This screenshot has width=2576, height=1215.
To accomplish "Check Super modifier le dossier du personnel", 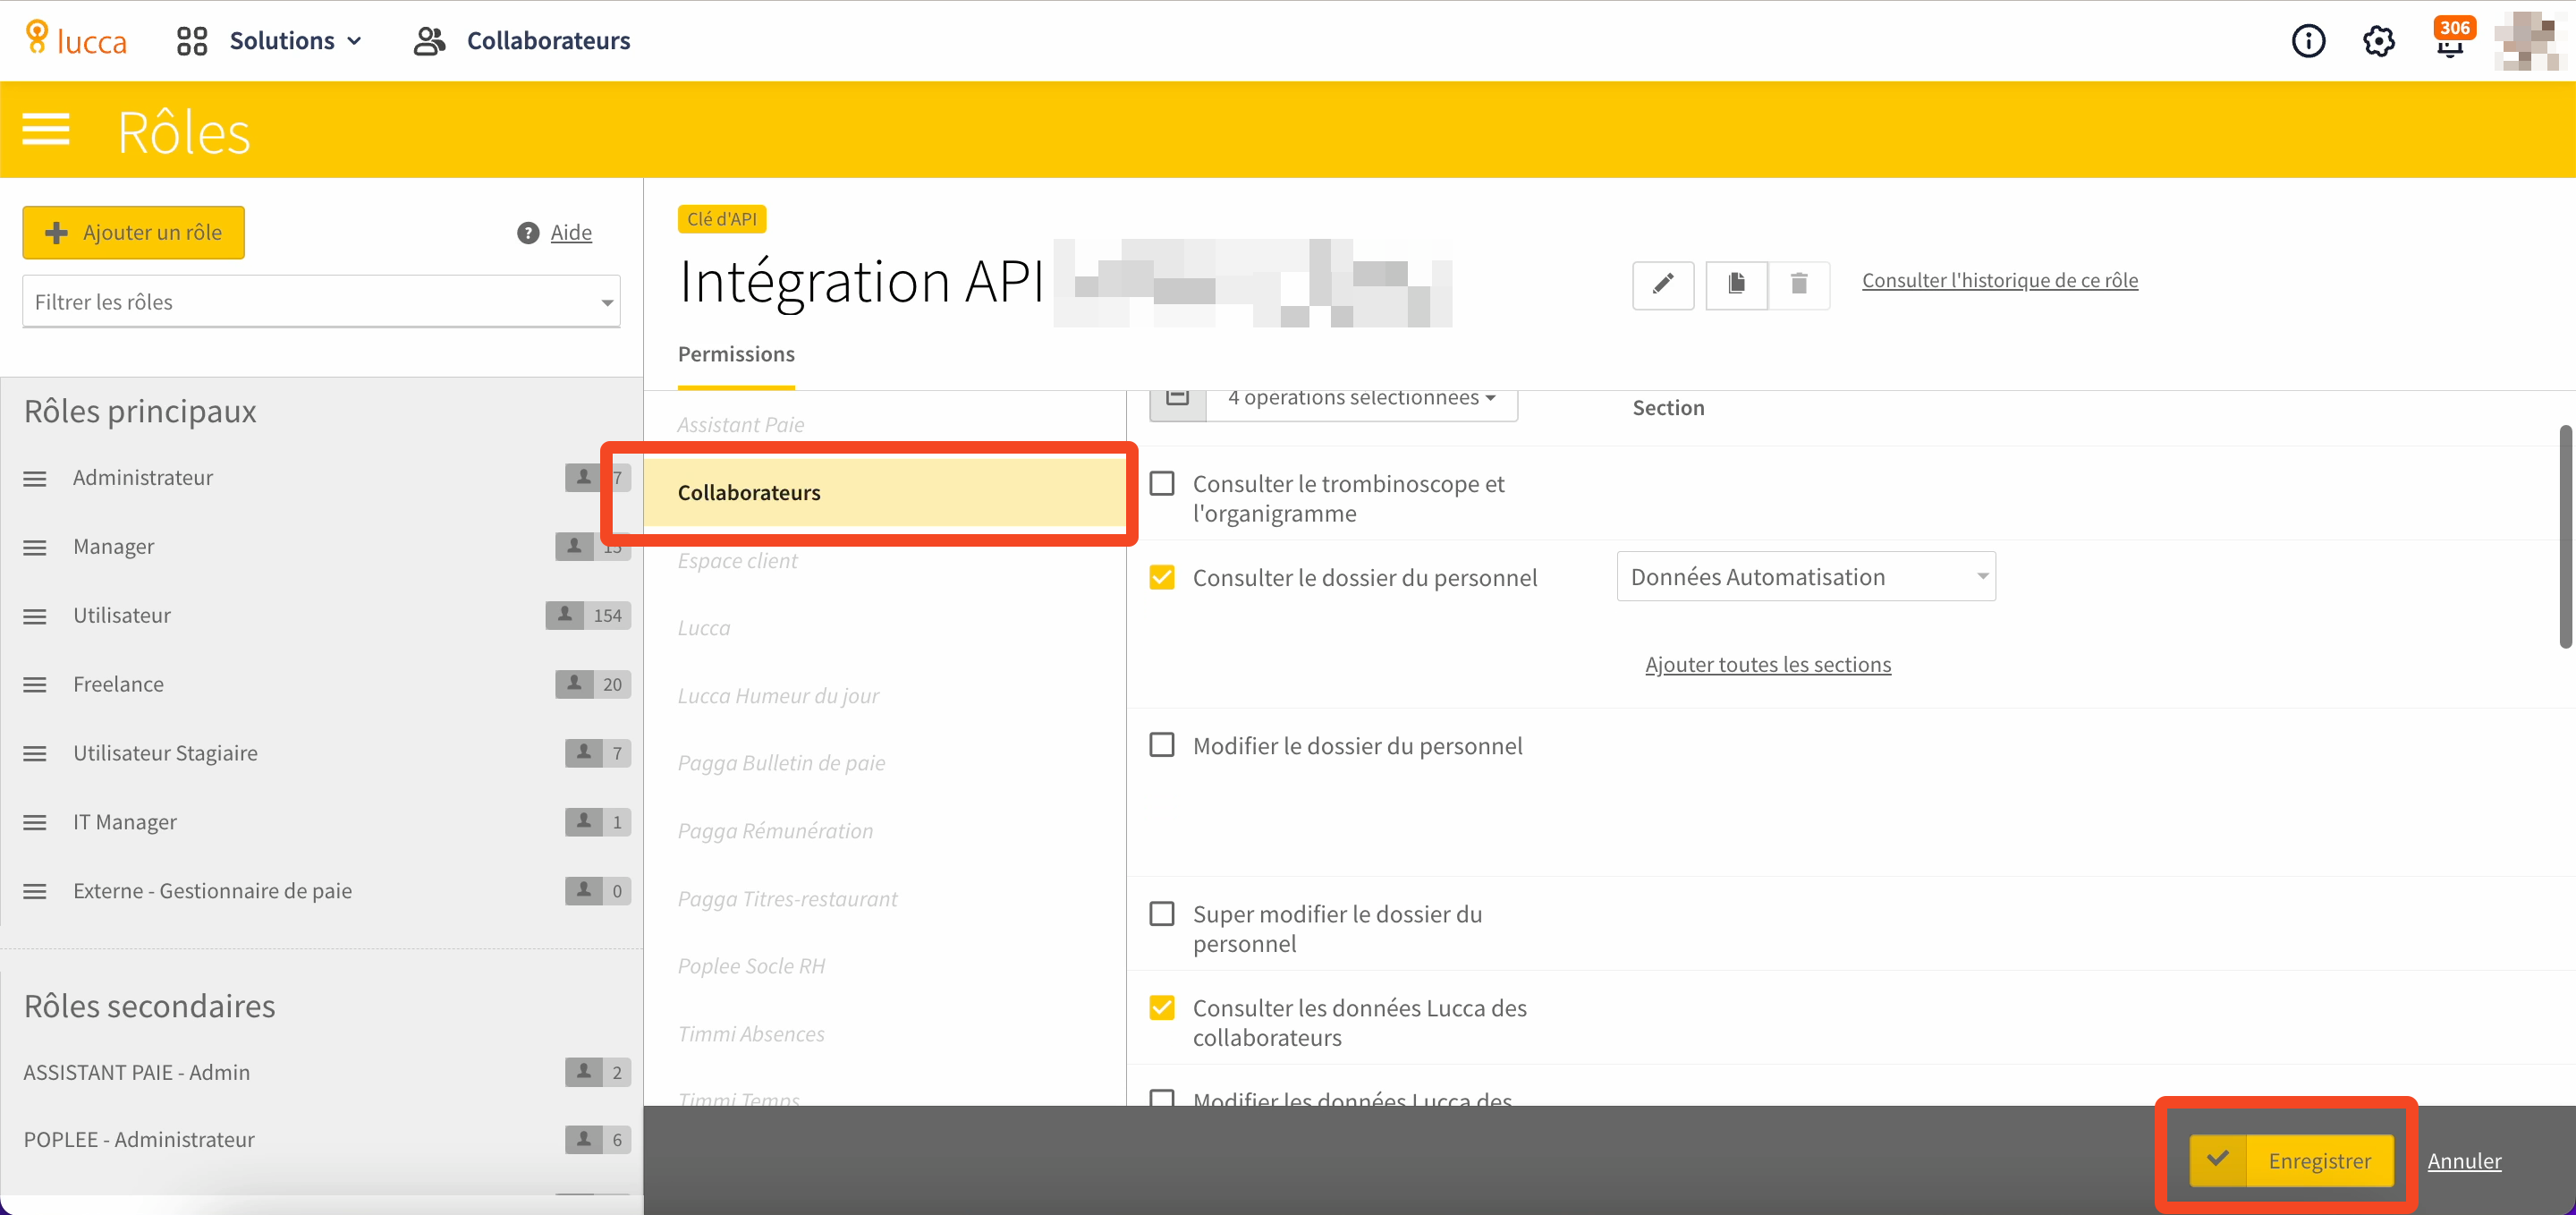I will pyautogui.click(x=1162, y=914).
